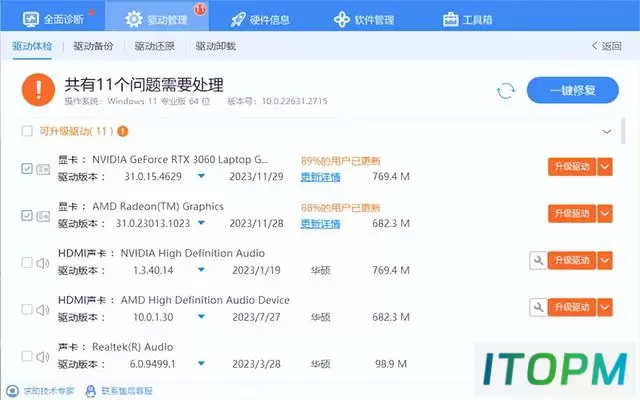This screenshot has height=400, width=640.
Task: Check the Realtek(R) Audio checkbox
Action: pyautogui.click(x=27, y=356)
